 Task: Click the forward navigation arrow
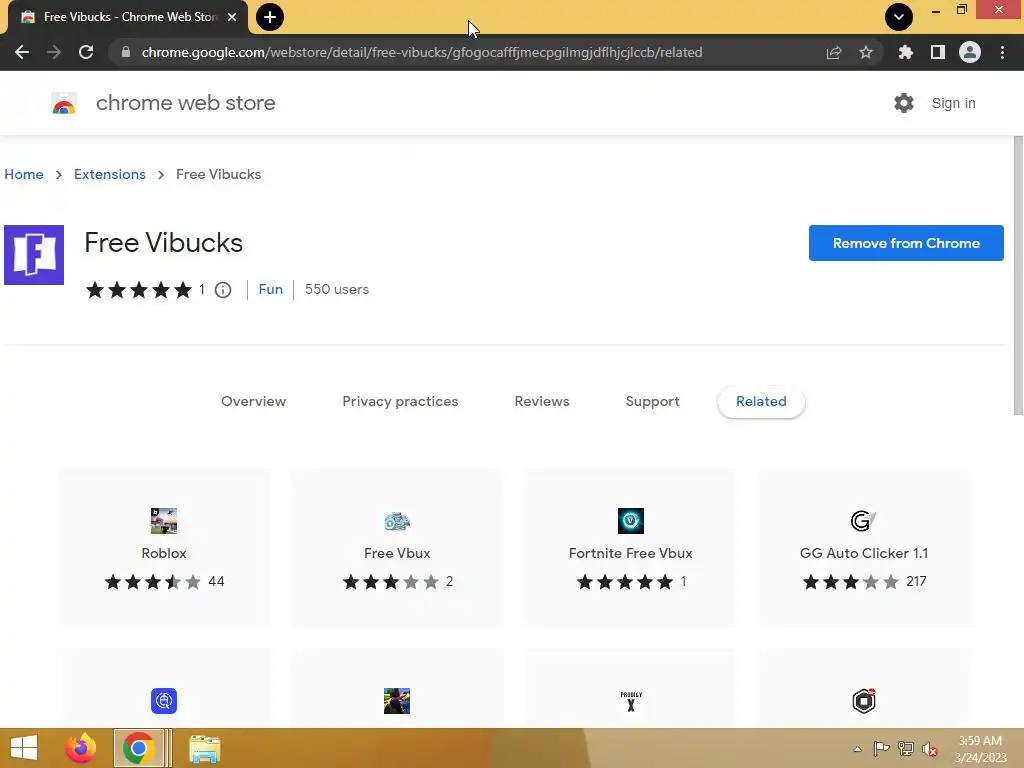[x=54, y=52]
